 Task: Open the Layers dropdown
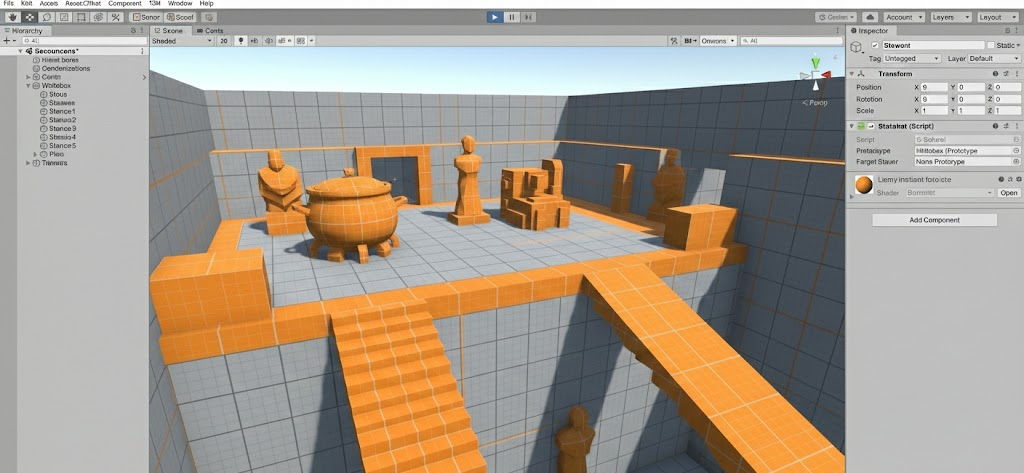[948, 17]
